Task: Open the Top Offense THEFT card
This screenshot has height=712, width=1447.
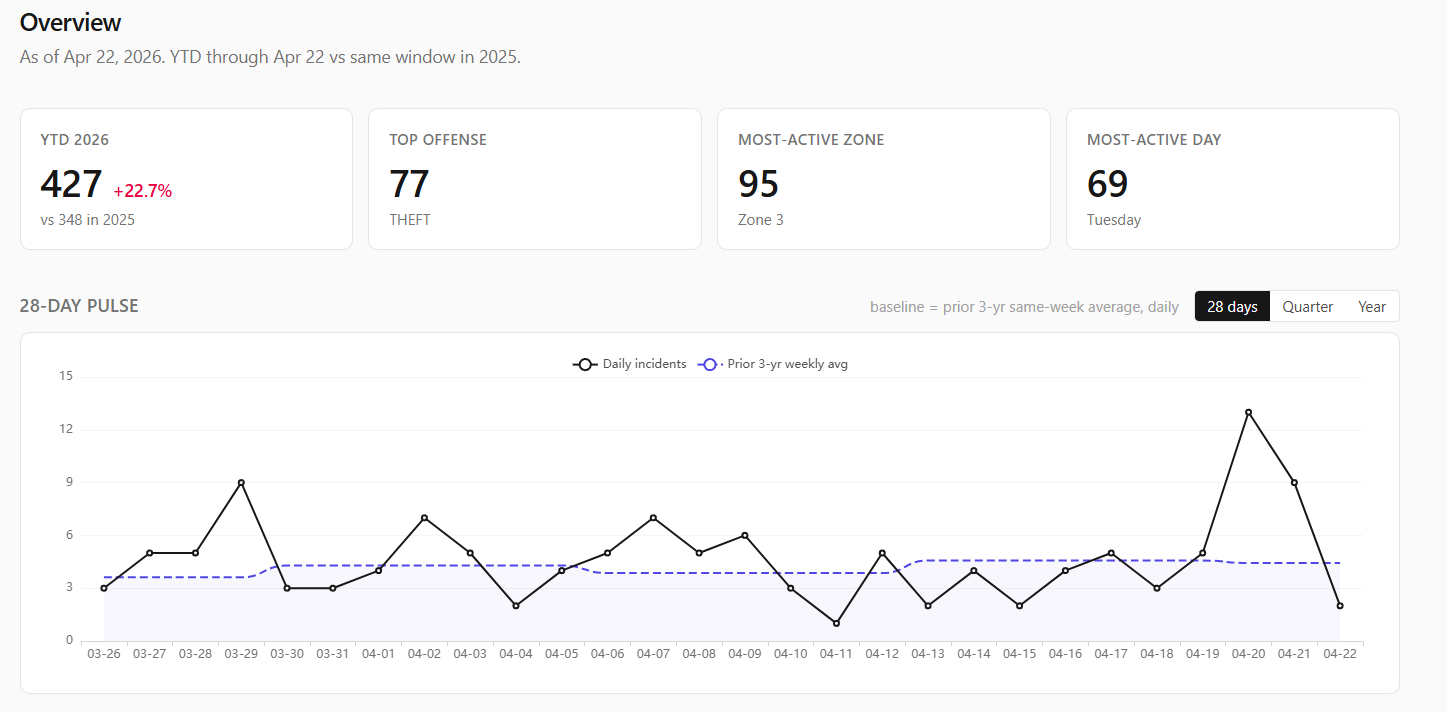Action: click(x=534, y=179)
